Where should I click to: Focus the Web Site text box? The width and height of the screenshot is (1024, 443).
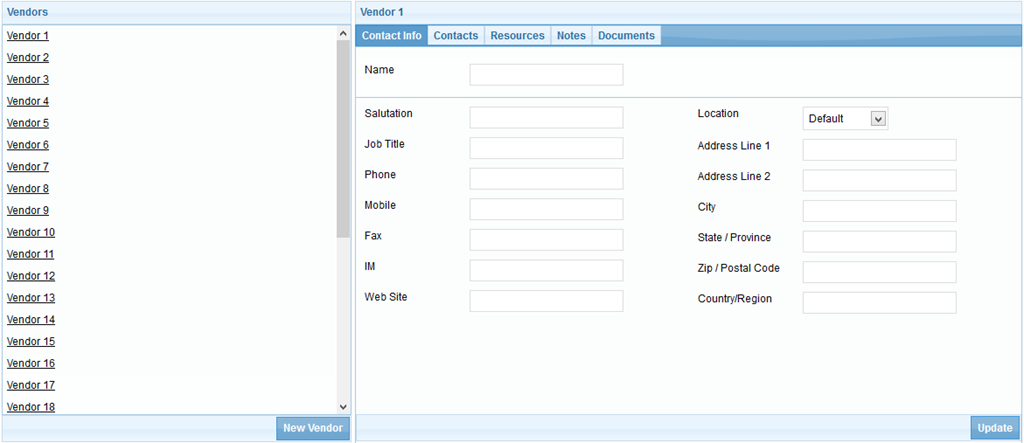[546, 301]
